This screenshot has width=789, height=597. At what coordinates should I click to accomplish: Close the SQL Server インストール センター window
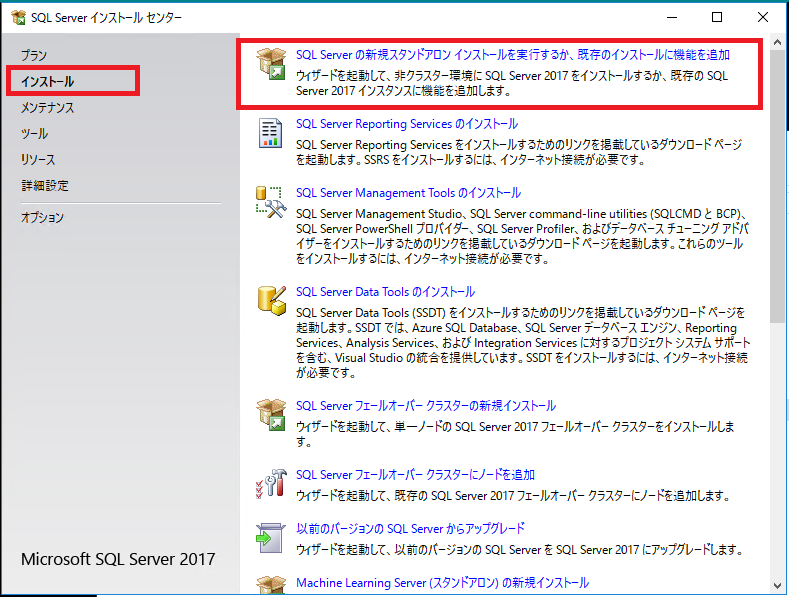click(x=763, y=17)
